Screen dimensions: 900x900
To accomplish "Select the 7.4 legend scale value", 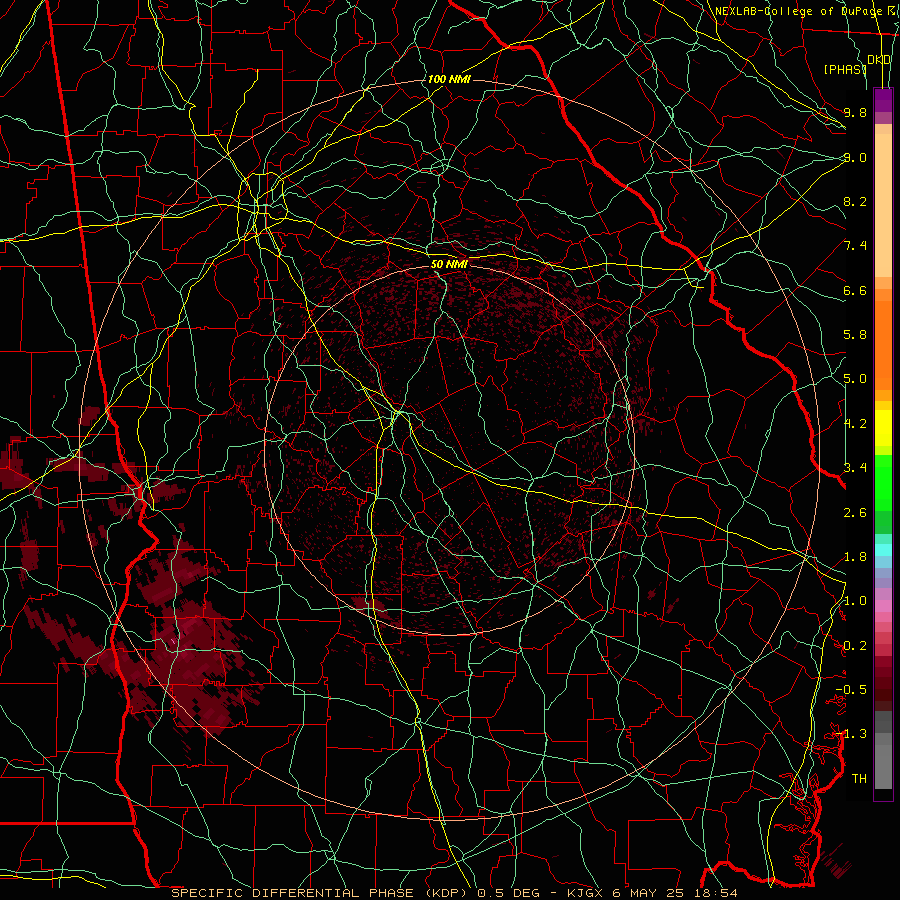I will tap(855, 246).
